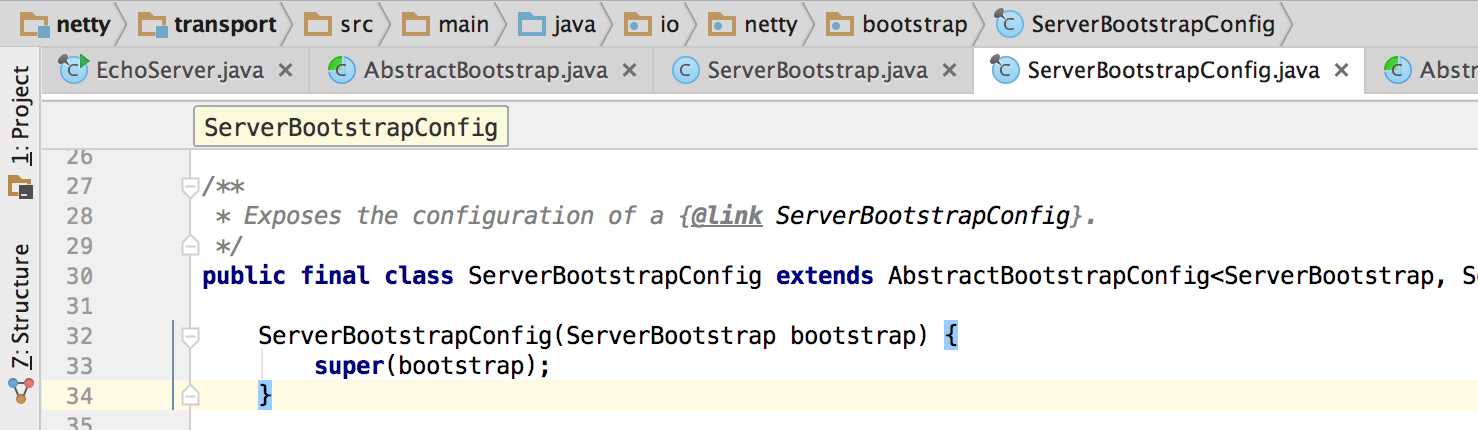Screen dimensions: 1478x430
Task: Click the super keyword on line 33
Action: (349, 367)
